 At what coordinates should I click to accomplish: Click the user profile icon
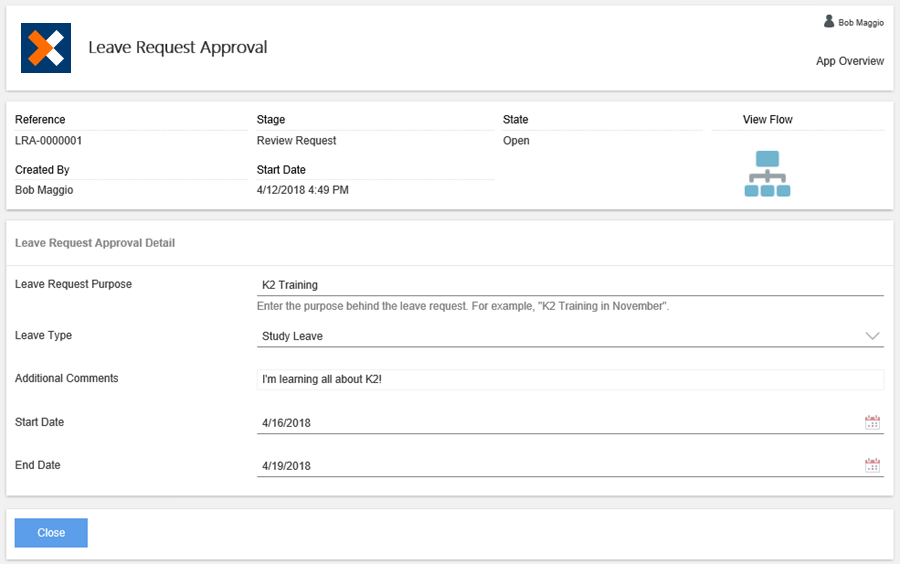(828, 21)
